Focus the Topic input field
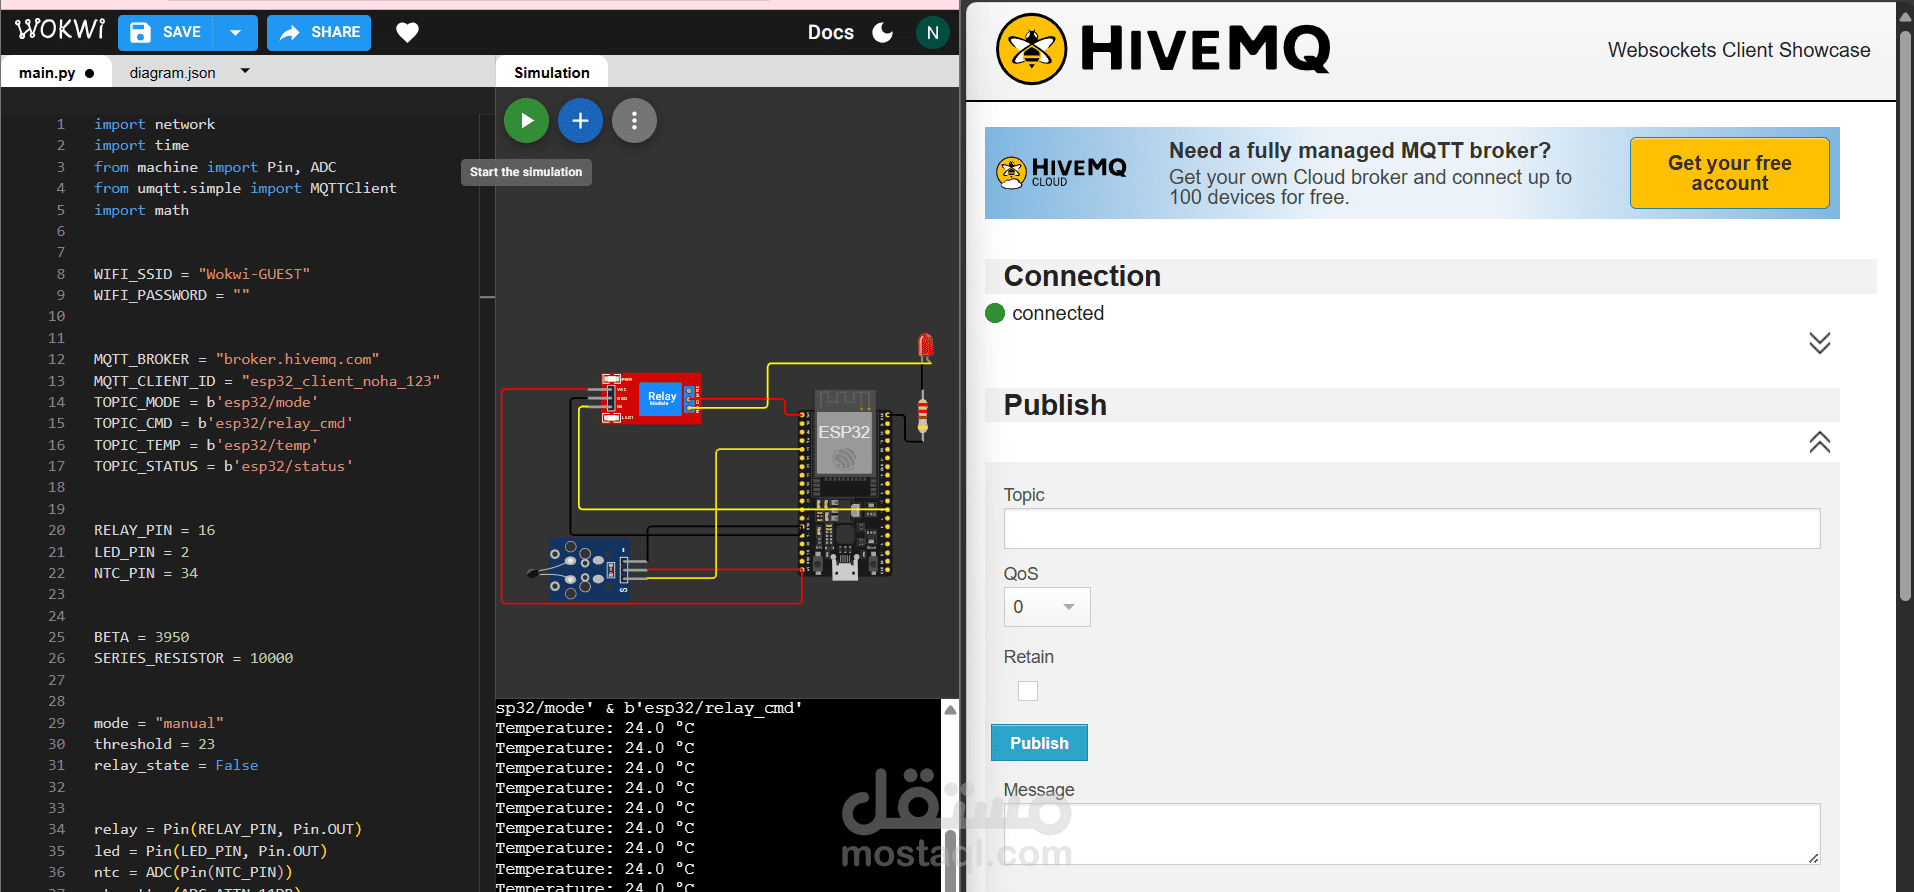The width and height of the screenshot is (1914, 892). coord(1411,528)
